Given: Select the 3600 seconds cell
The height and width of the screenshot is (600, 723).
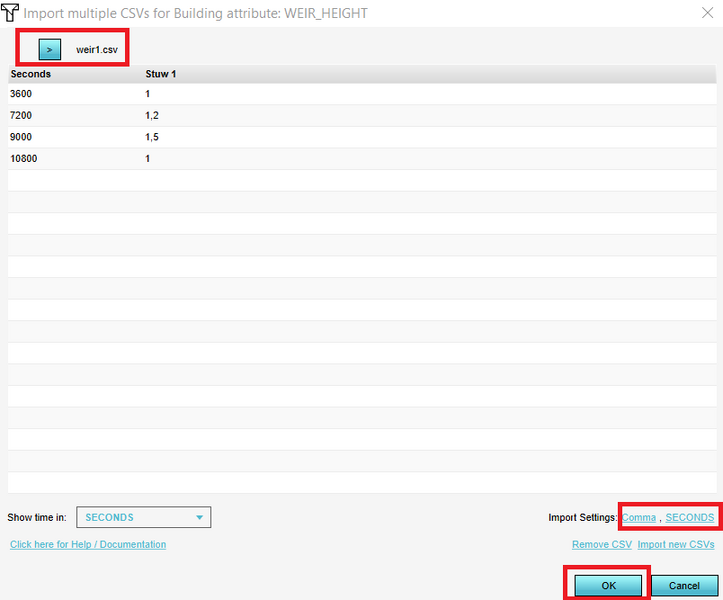Looking at the screenshot, I should pyautogui.click(x=21, y=94).
